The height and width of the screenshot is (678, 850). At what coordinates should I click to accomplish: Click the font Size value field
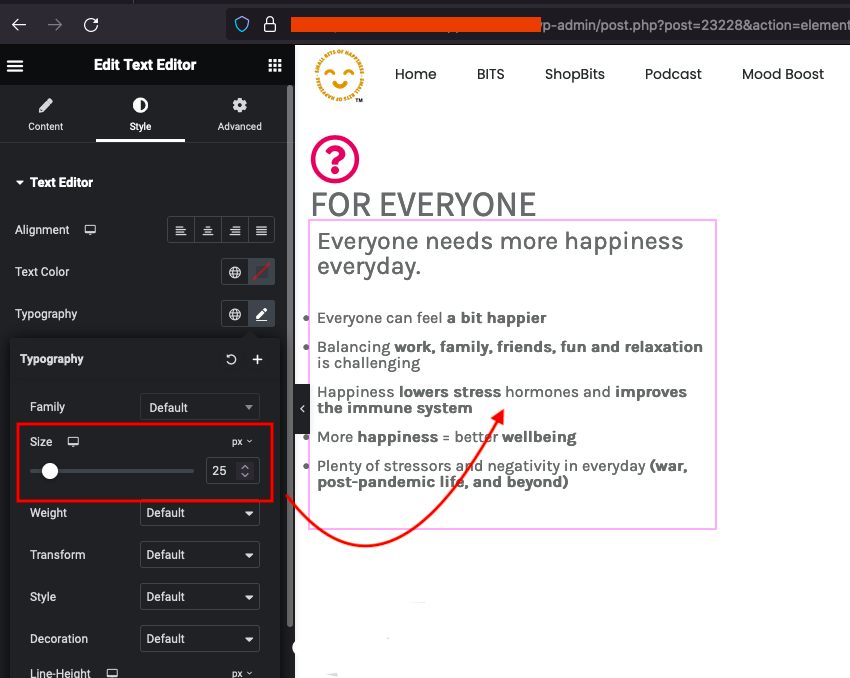pyautogui.click(x=222, y=470)
